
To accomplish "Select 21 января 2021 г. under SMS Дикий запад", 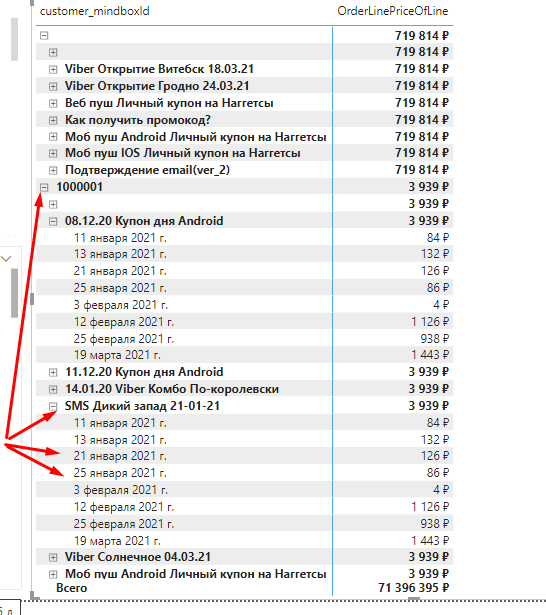I will pos(120,456).
